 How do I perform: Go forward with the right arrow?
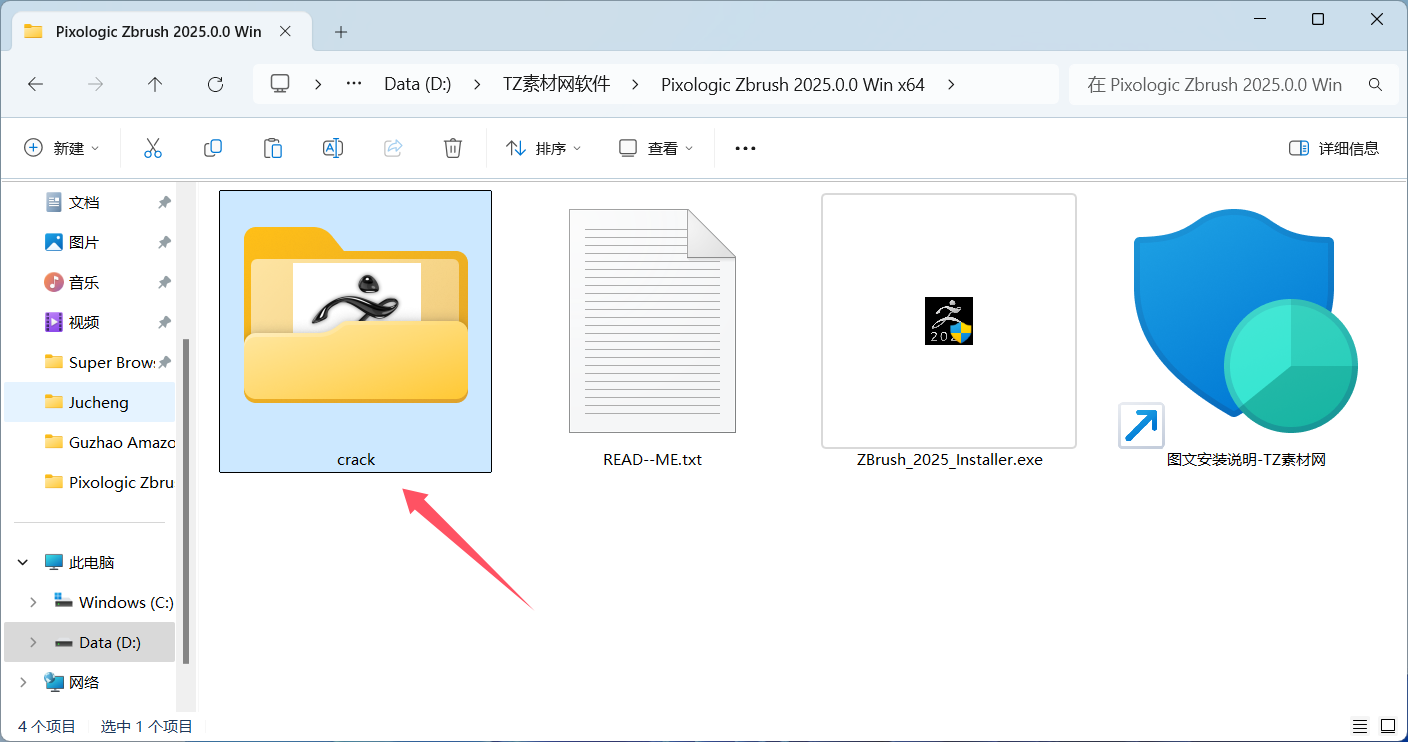95,85
